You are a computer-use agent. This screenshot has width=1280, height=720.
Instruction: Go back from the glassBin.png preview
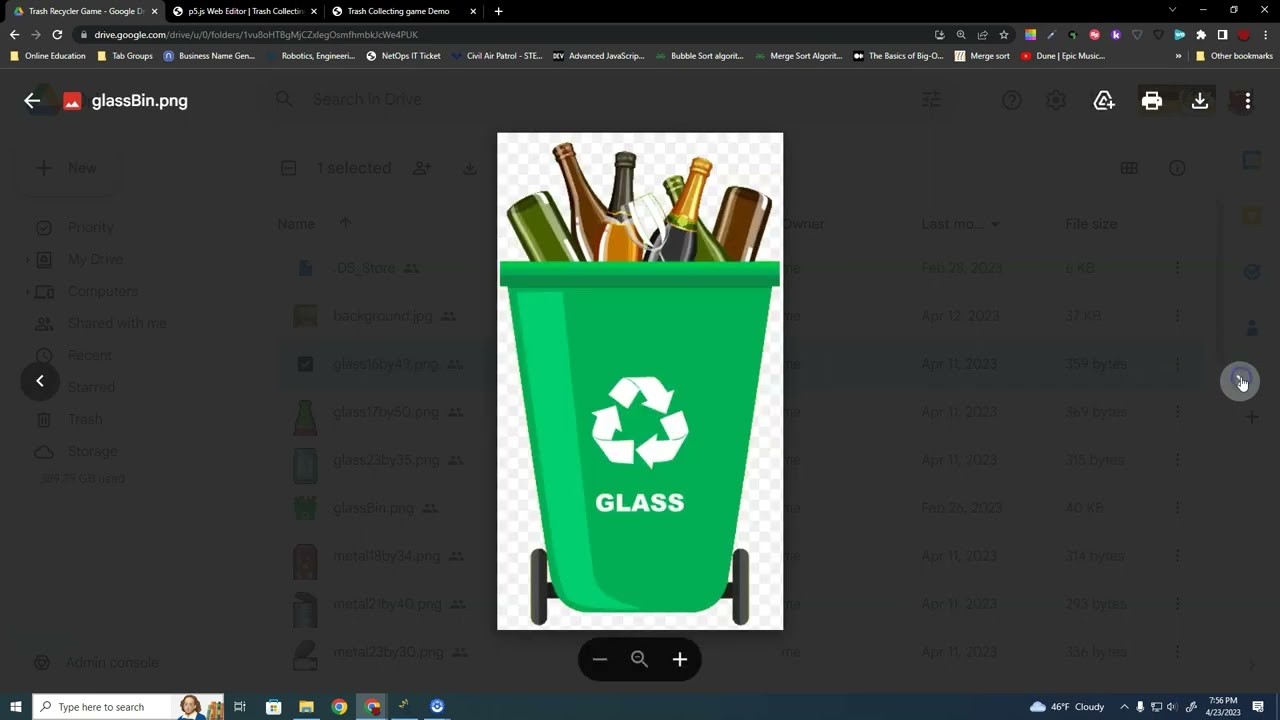point(32,100)
